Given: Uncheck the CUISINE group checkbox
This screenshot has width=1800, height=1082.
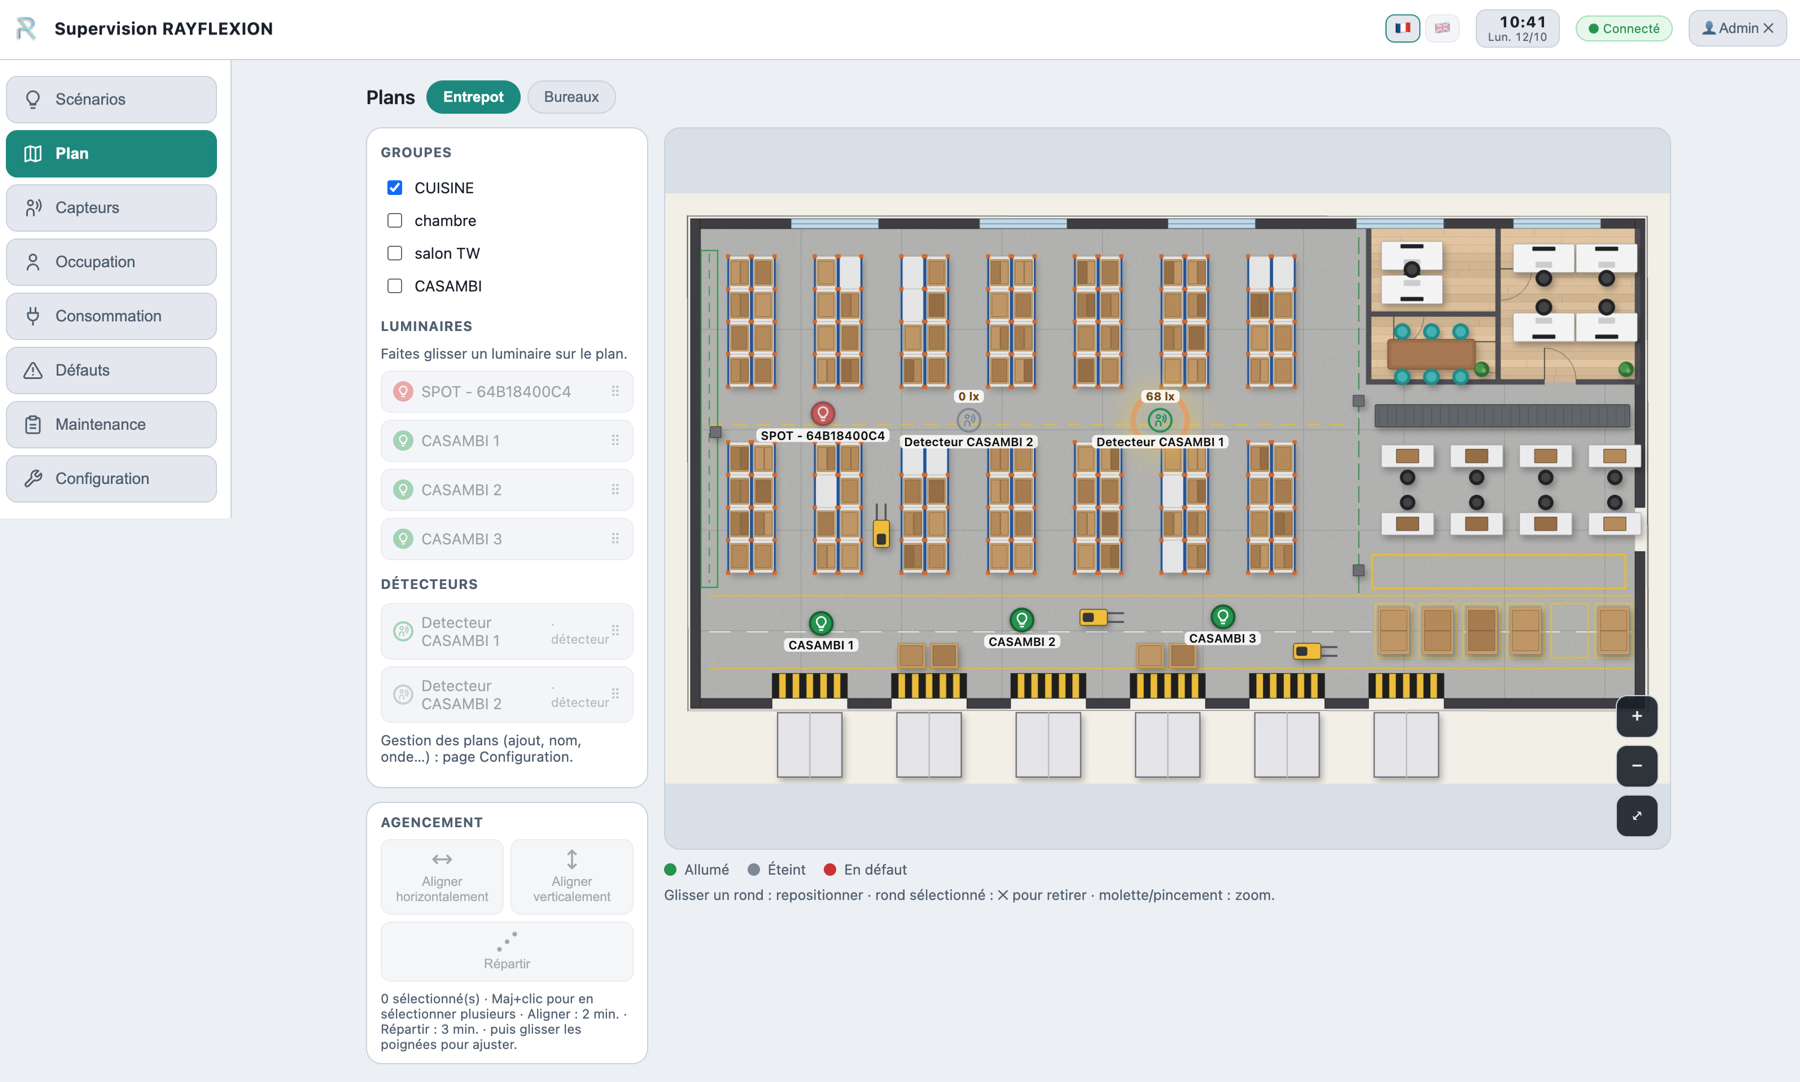Looking at the screenshot, I should (x=395, y=188).
